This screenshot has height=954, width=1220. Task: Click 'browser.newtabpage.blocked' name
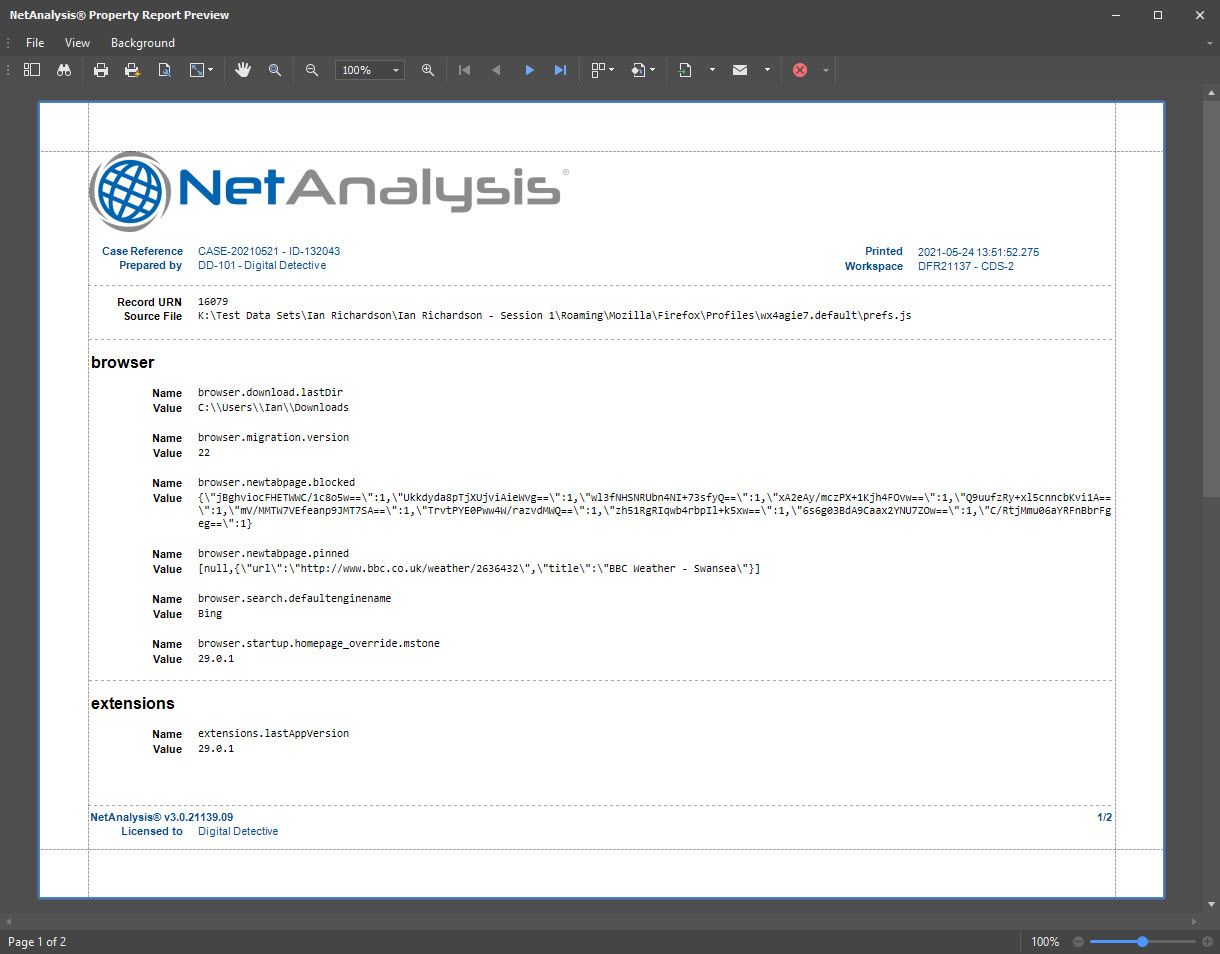tap(276, 482)
